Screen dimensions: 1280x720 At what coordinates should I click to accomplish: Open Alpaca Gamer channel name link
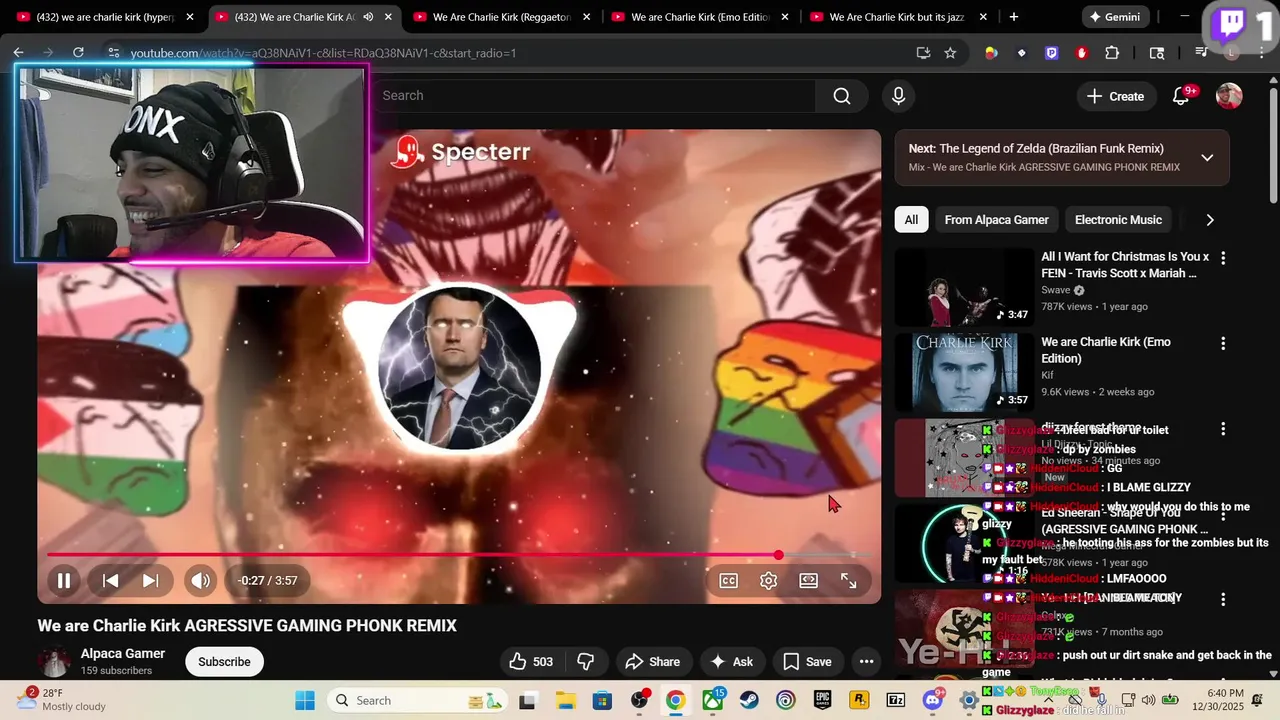123,654
